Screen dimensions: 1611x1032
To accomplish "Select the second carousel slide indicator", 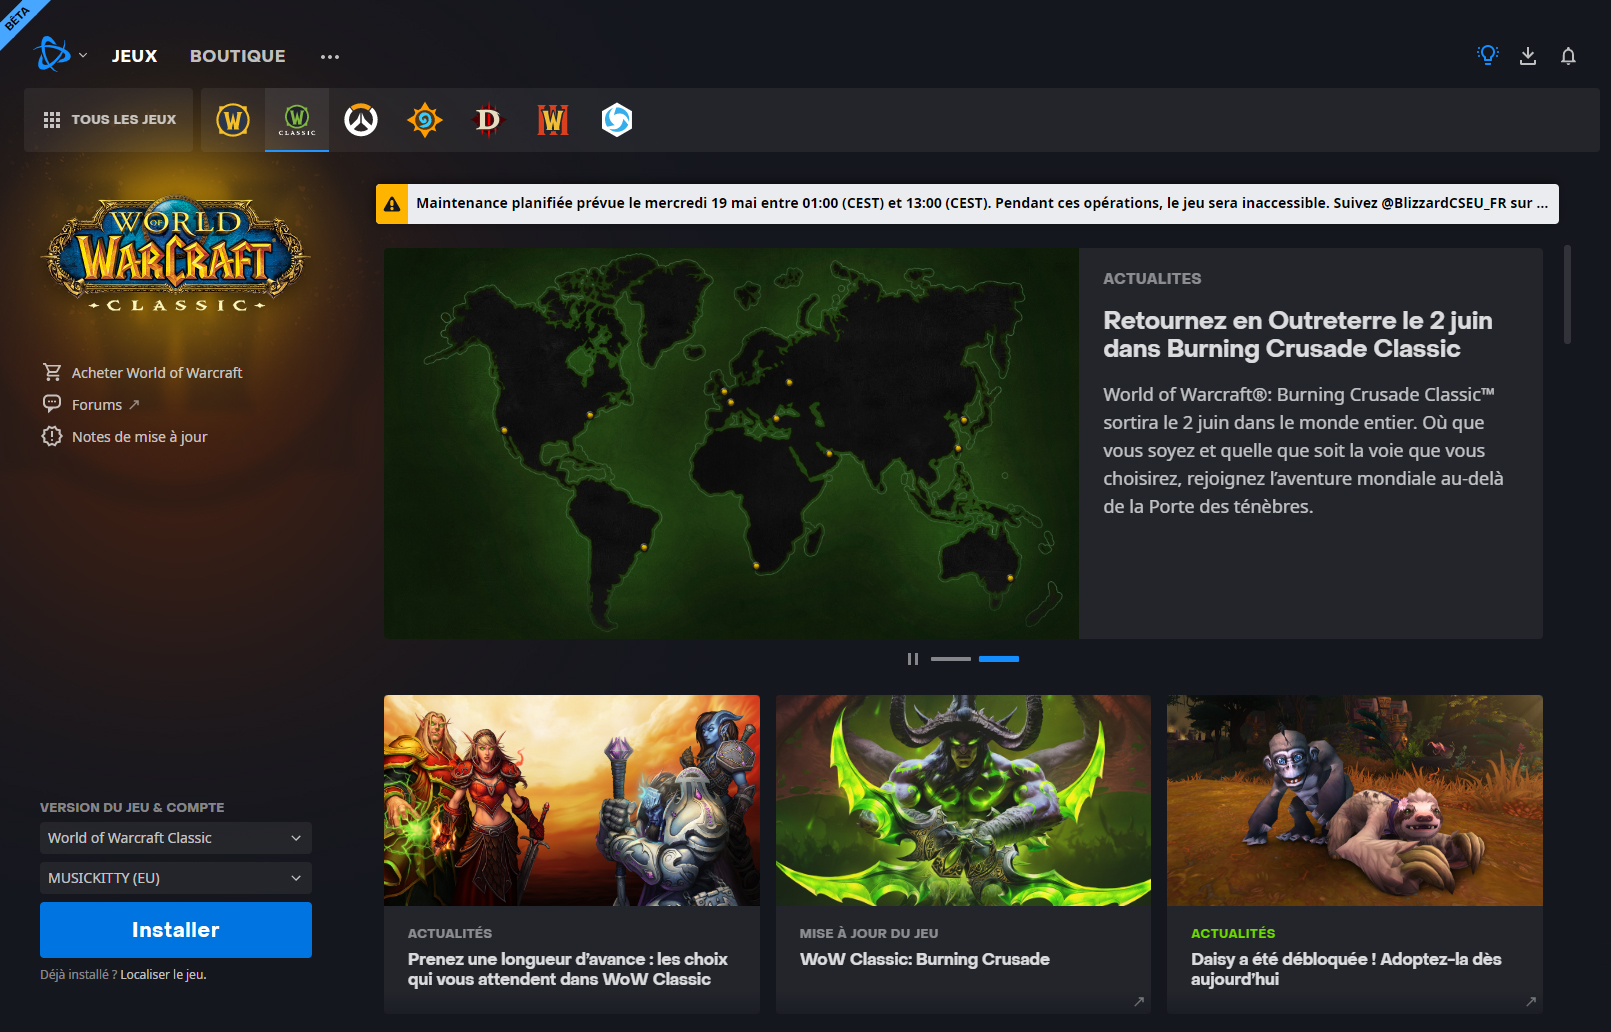I will 998,659.
